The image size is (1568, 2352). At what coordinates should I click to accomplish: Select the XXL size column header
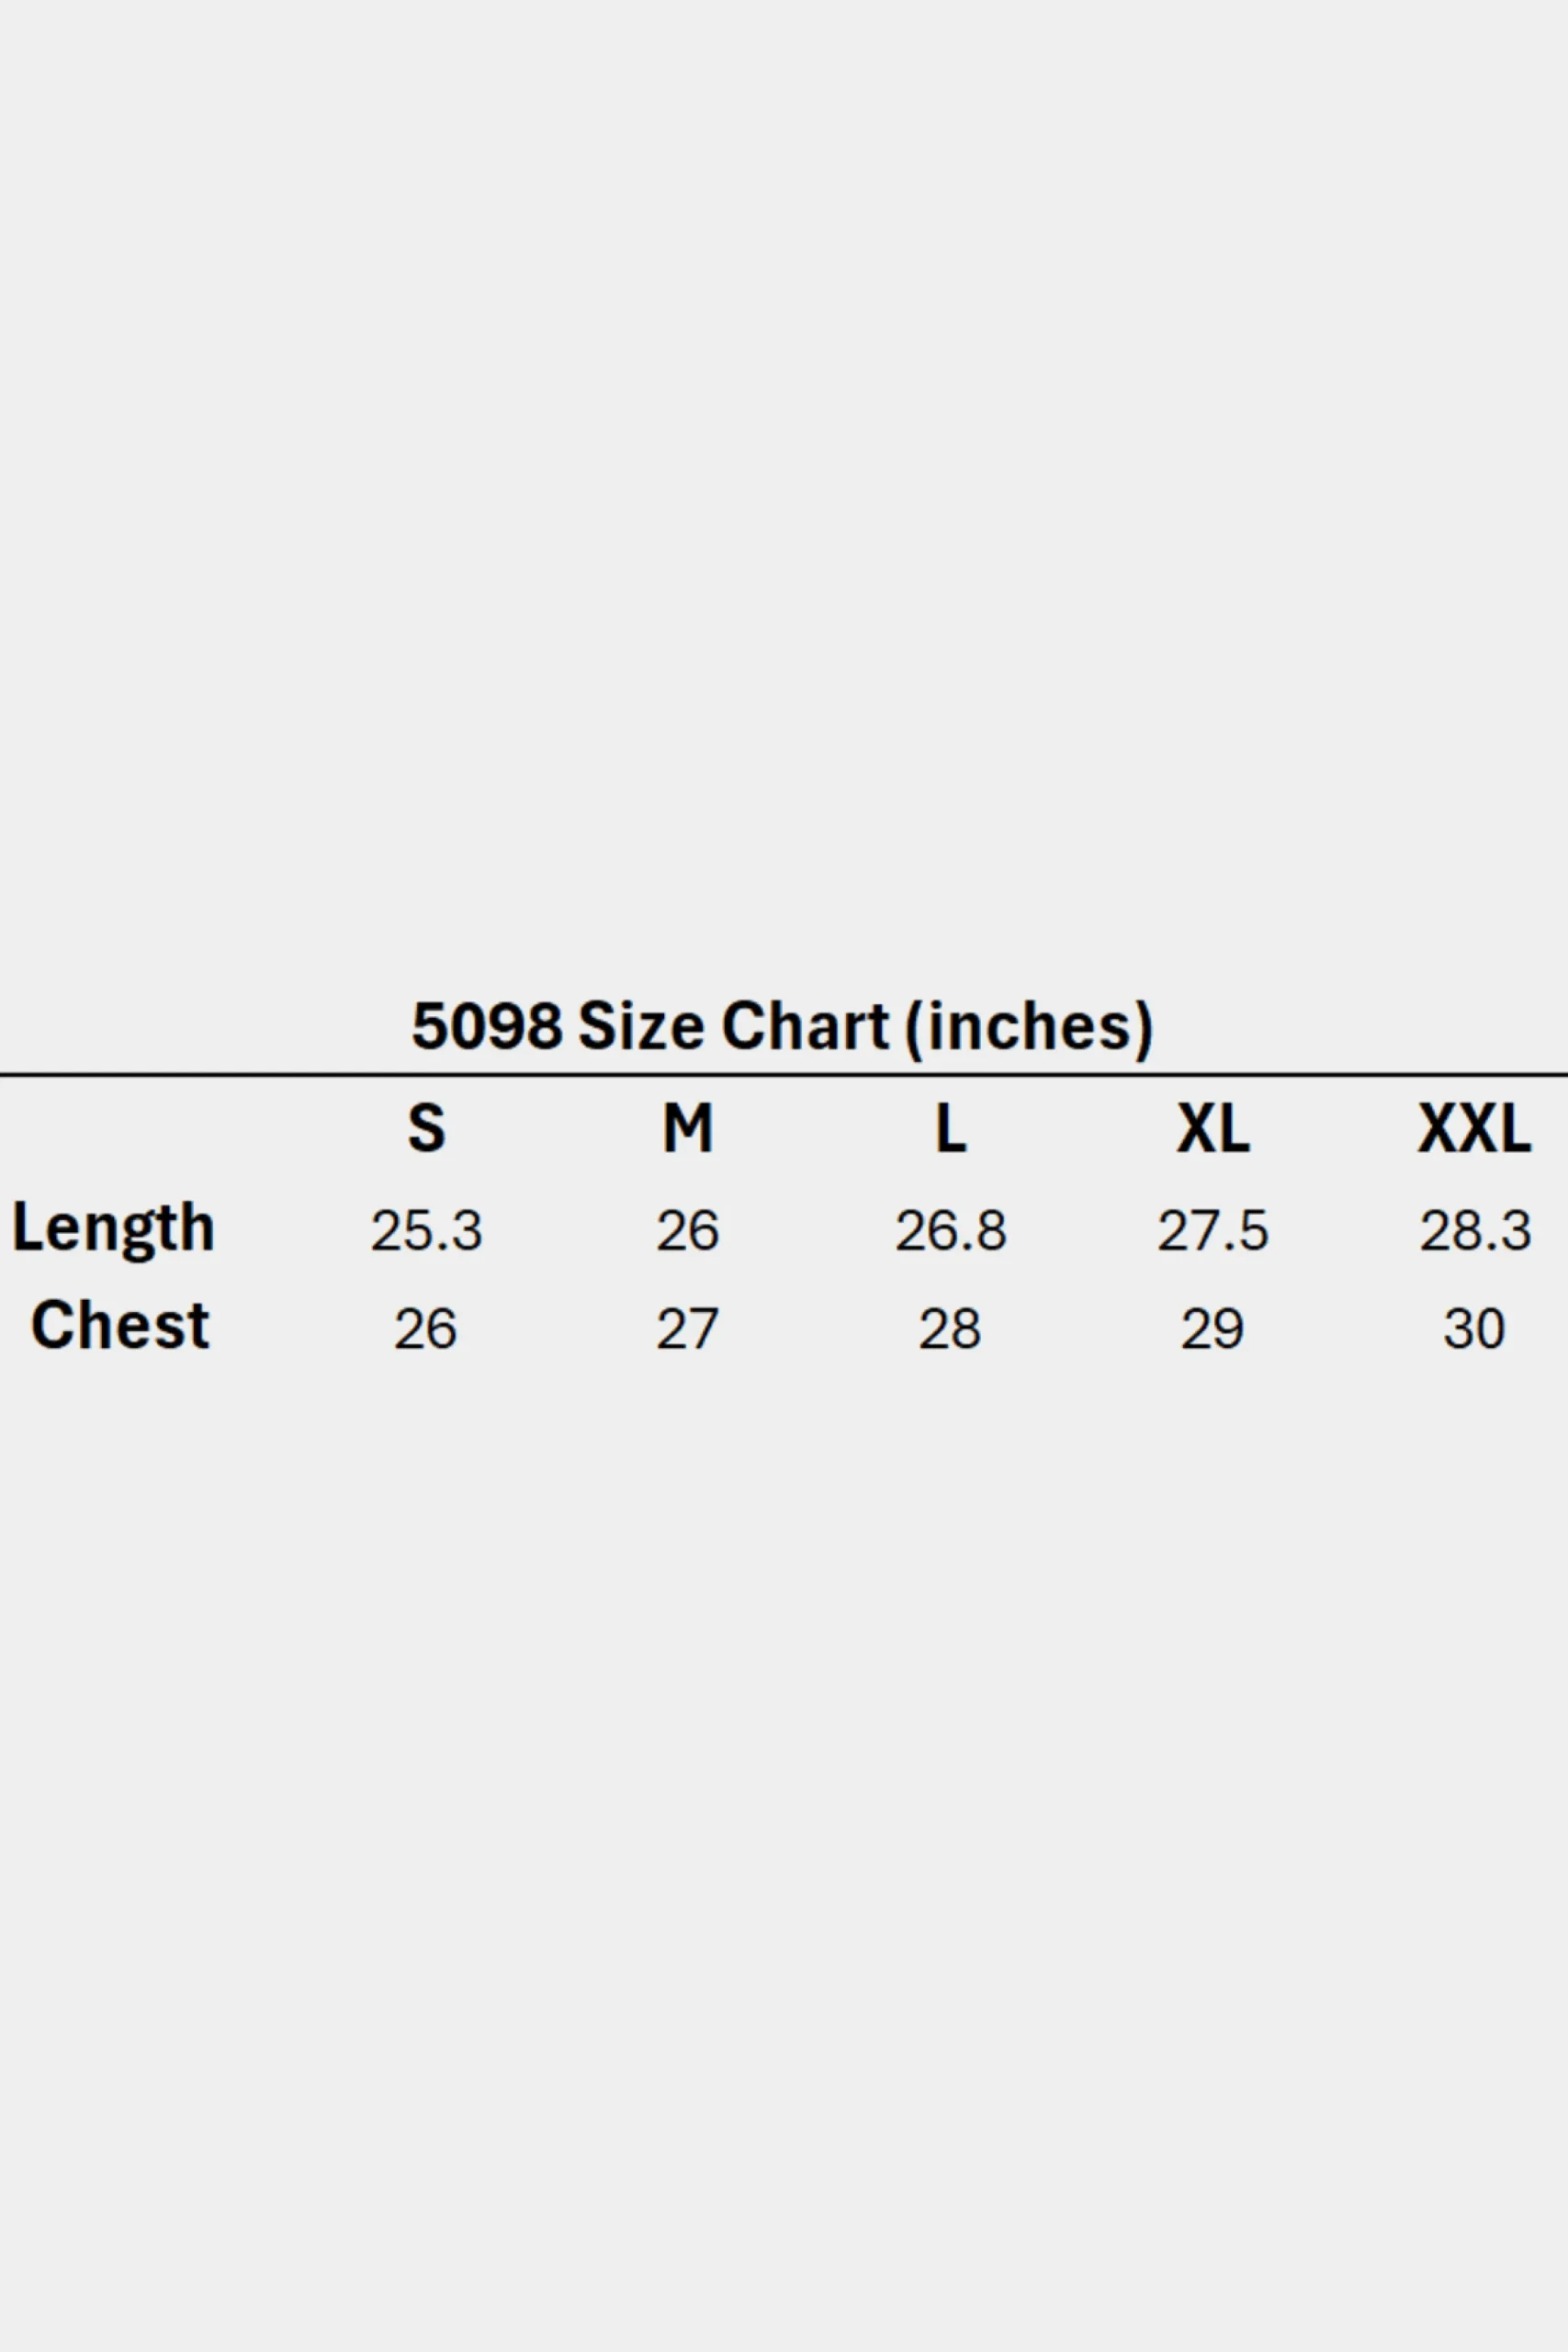(1474, 1128)
